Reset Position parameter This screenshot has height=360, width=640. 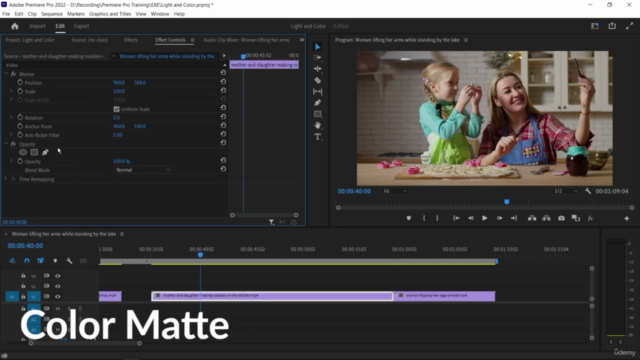[x=223, y=82]
